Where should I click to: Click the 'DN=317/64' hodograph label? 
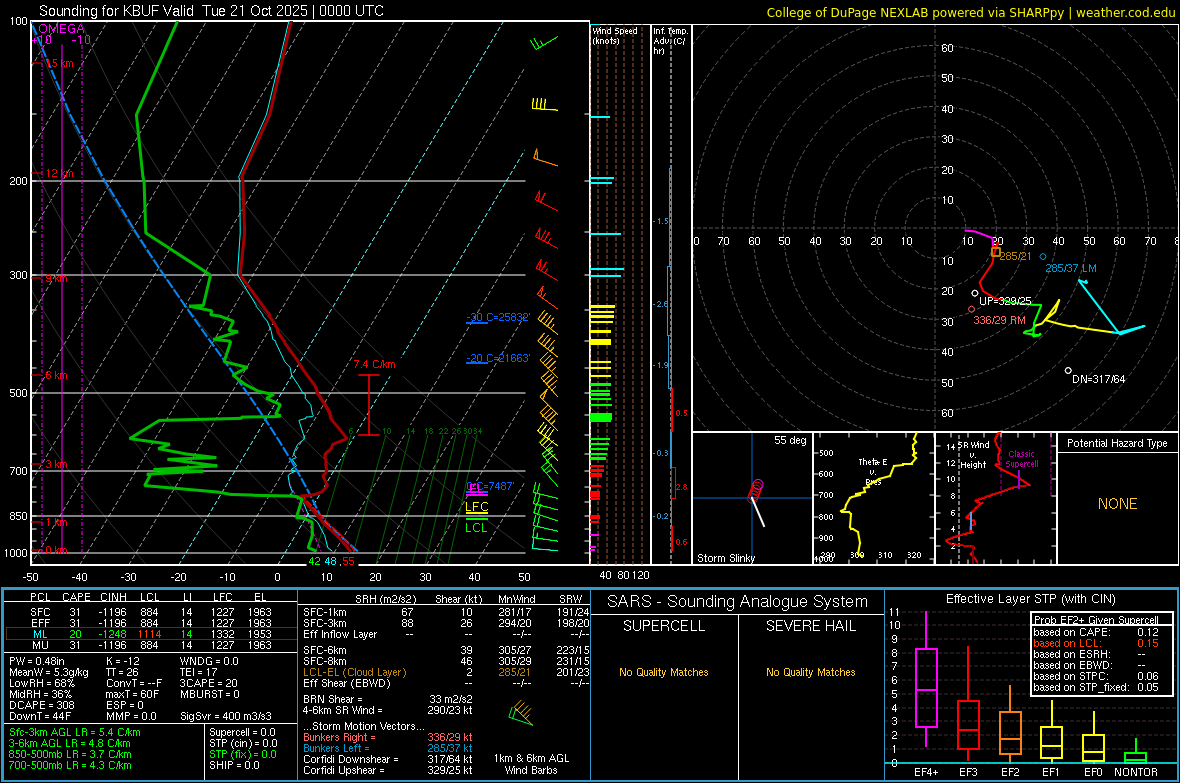point(1098,379)
